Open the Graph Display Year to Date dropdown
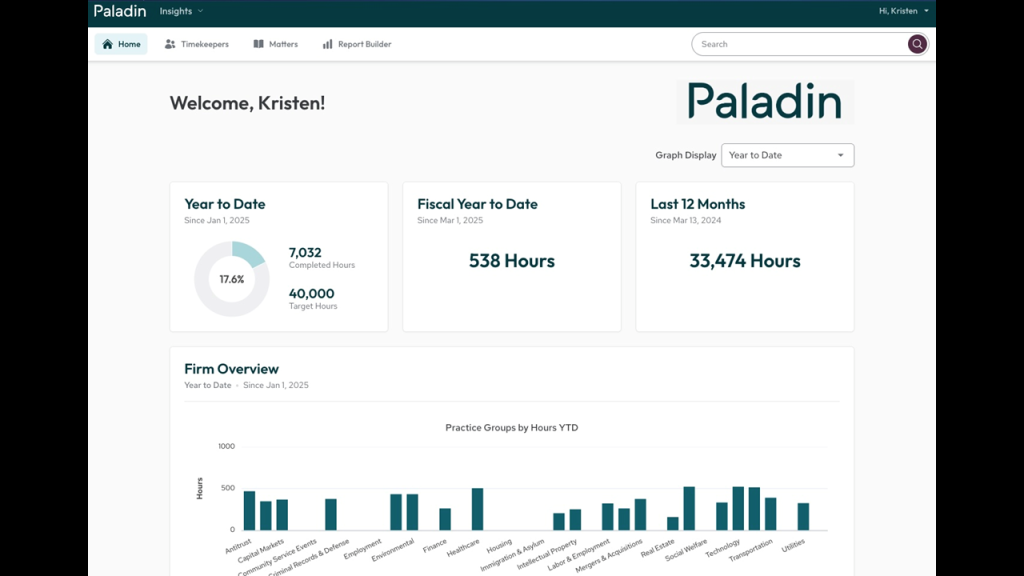 click(787, 155)
